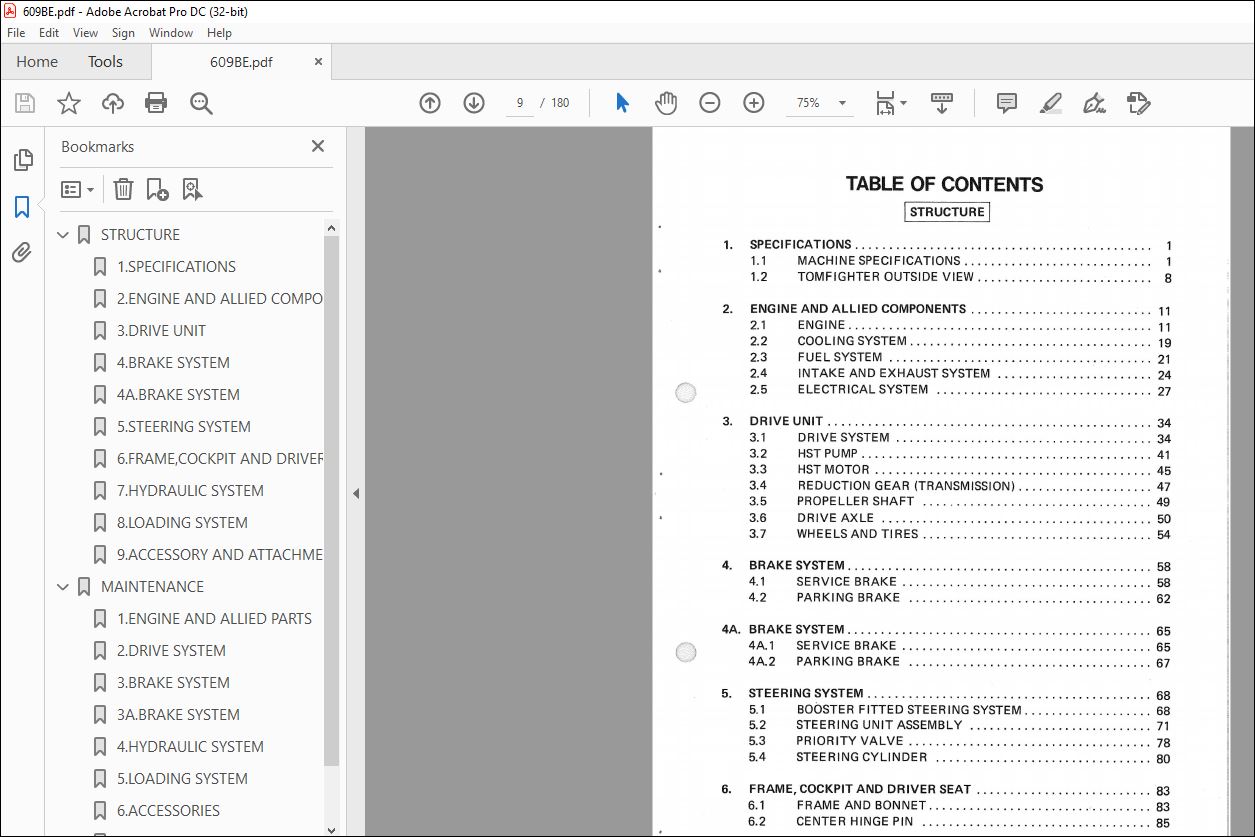
Task: Open the 9.ACCESSORY AND ATTACHME bookmark
Action: [x=220, y=555]
